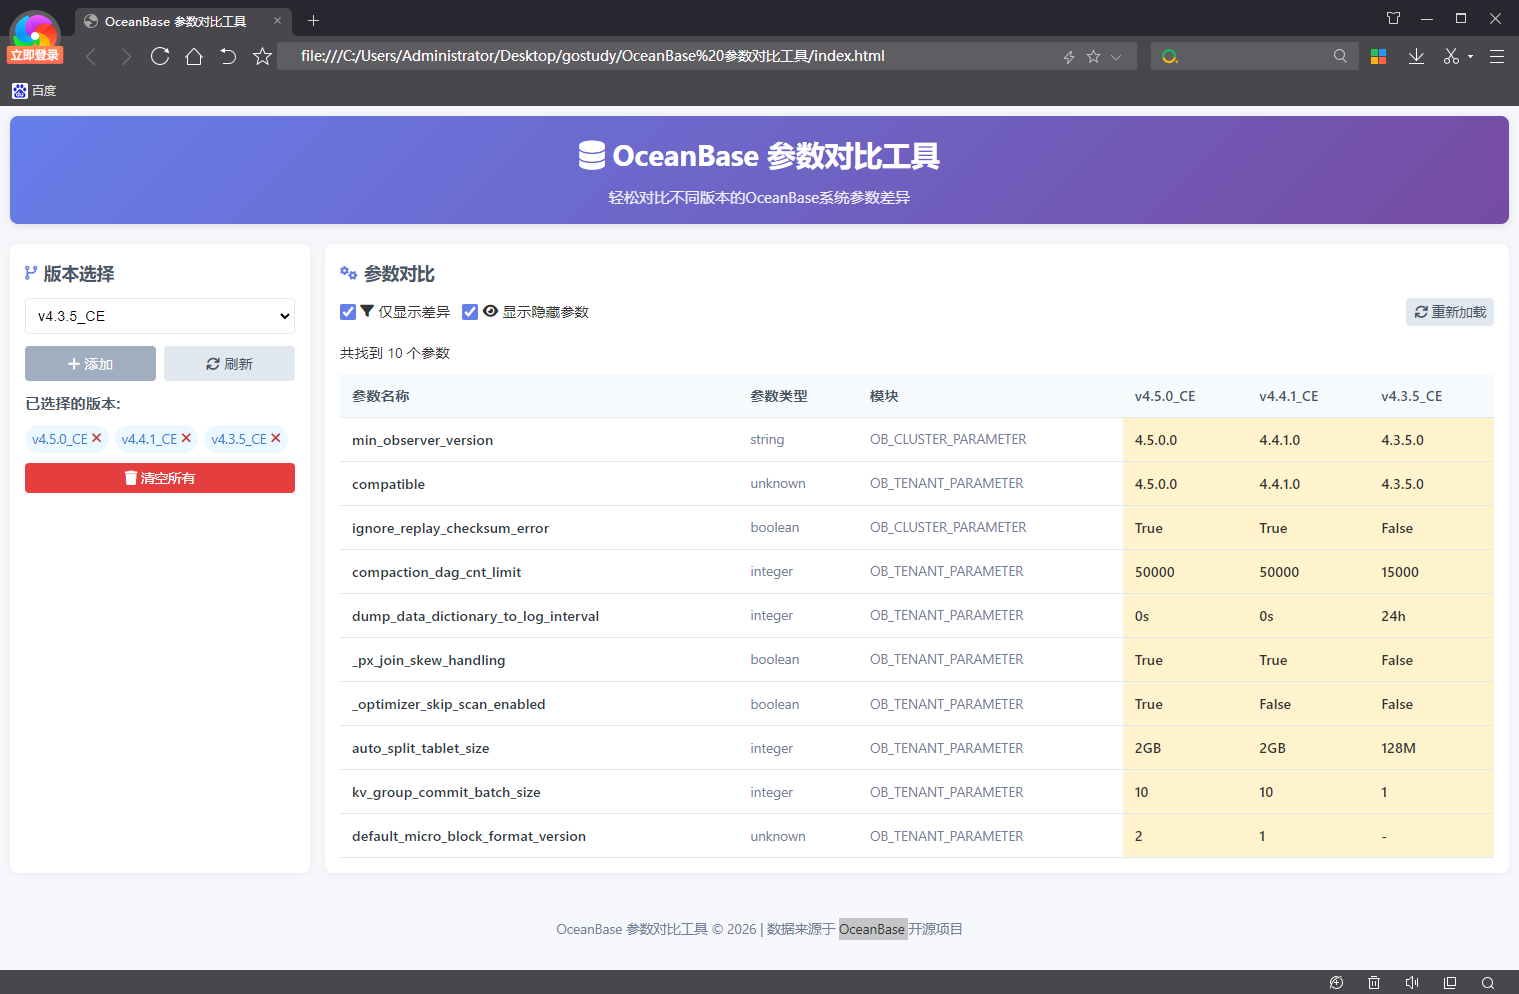The height and width of the screenshot is (994, 1519).
Task: Click the funnel filter icon beside 仅显示差异
Action: tap(367, 312)
